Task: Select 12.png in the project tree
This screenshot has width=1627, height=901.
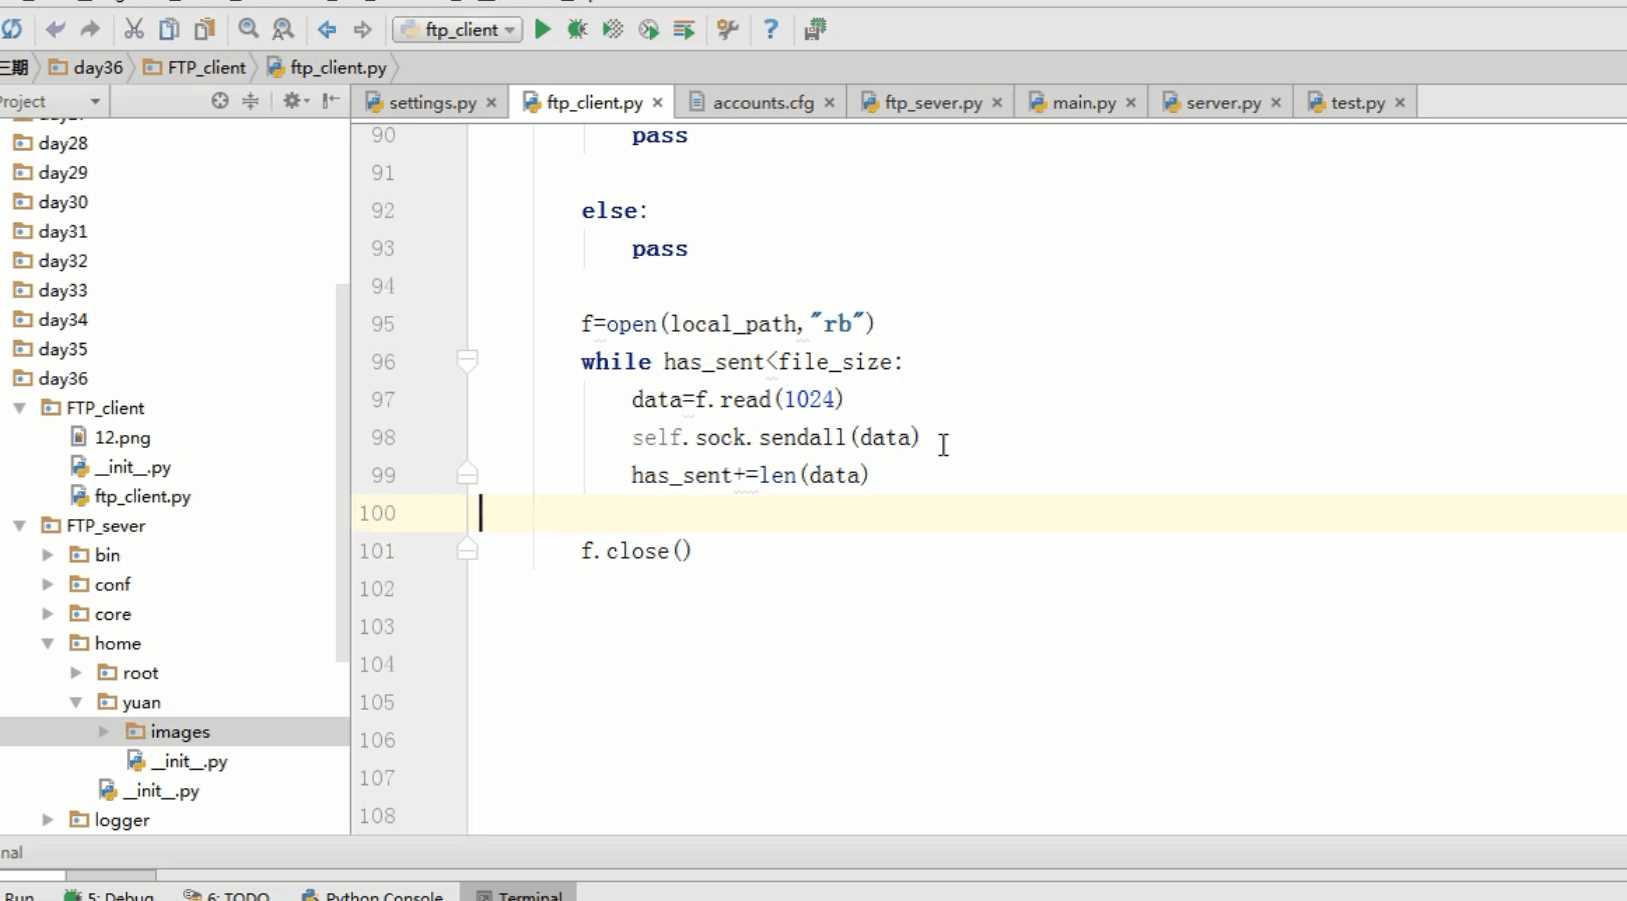Action: click(110, 437)
